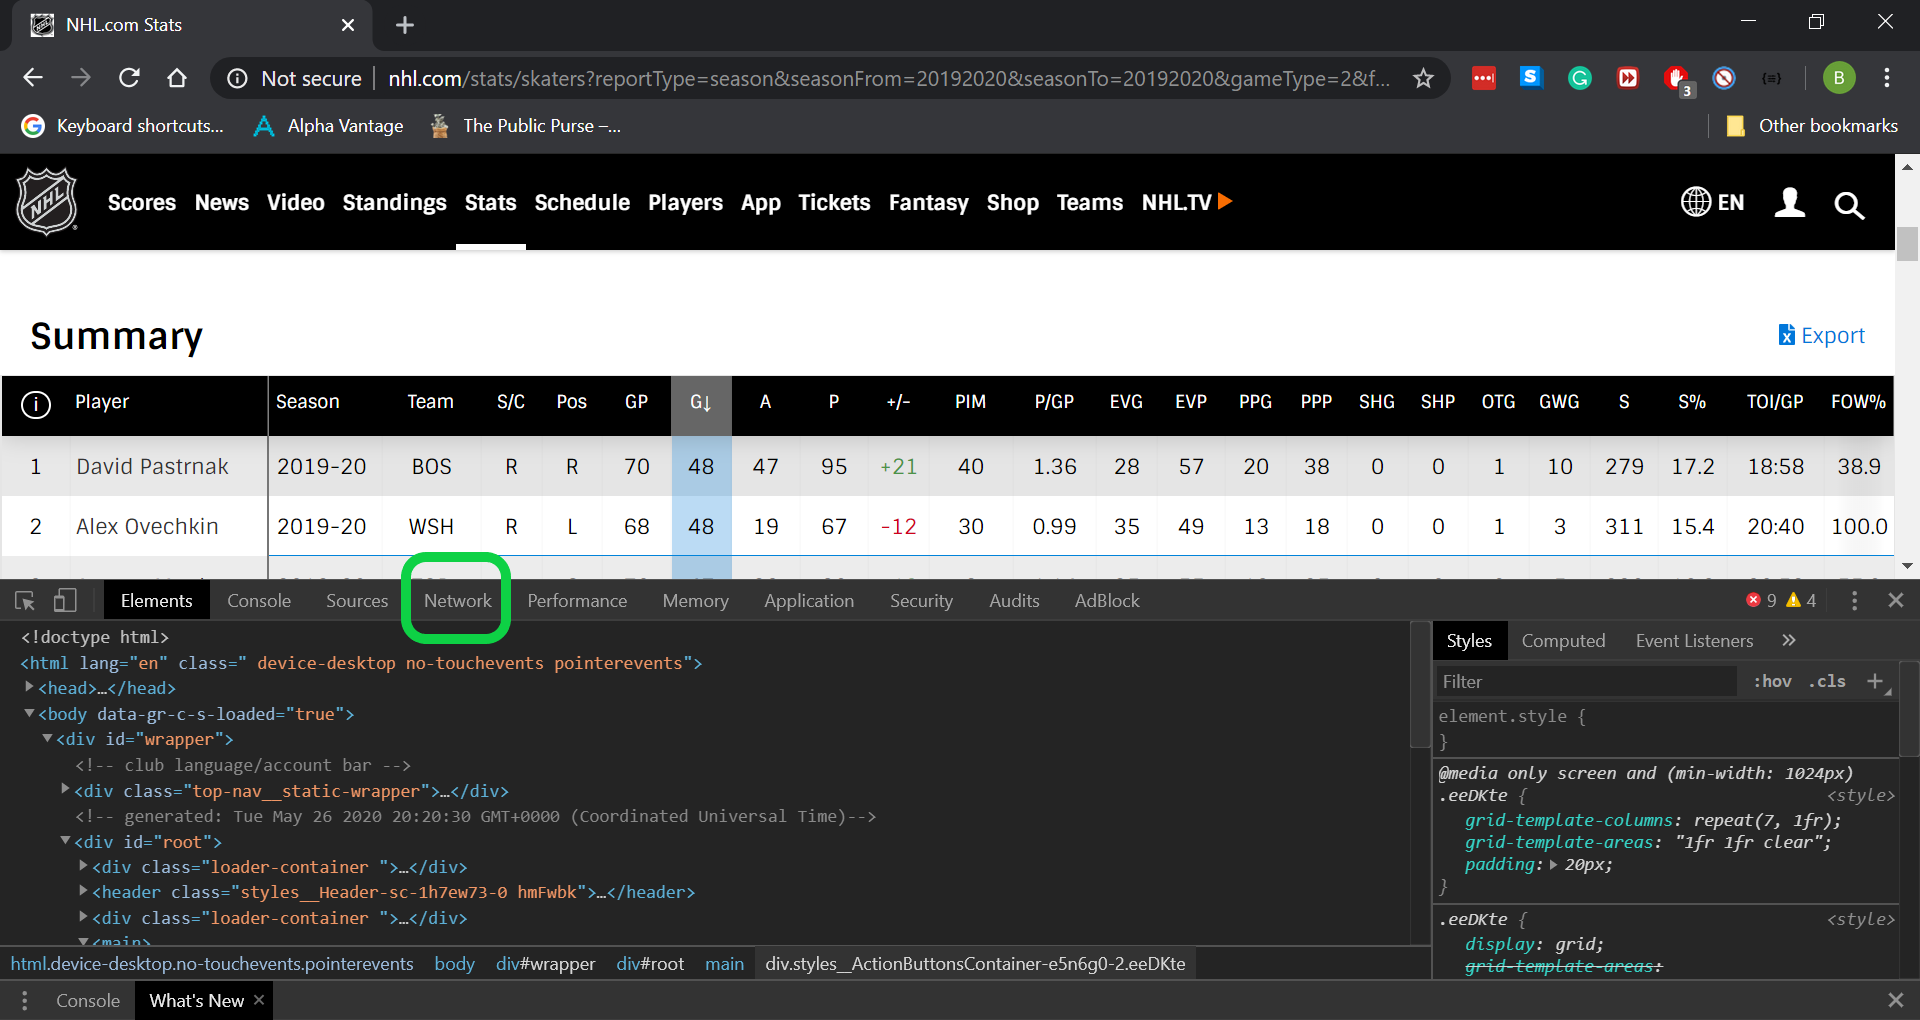
Task: Change language via the EN globe
Action: tap(1712, 202)
